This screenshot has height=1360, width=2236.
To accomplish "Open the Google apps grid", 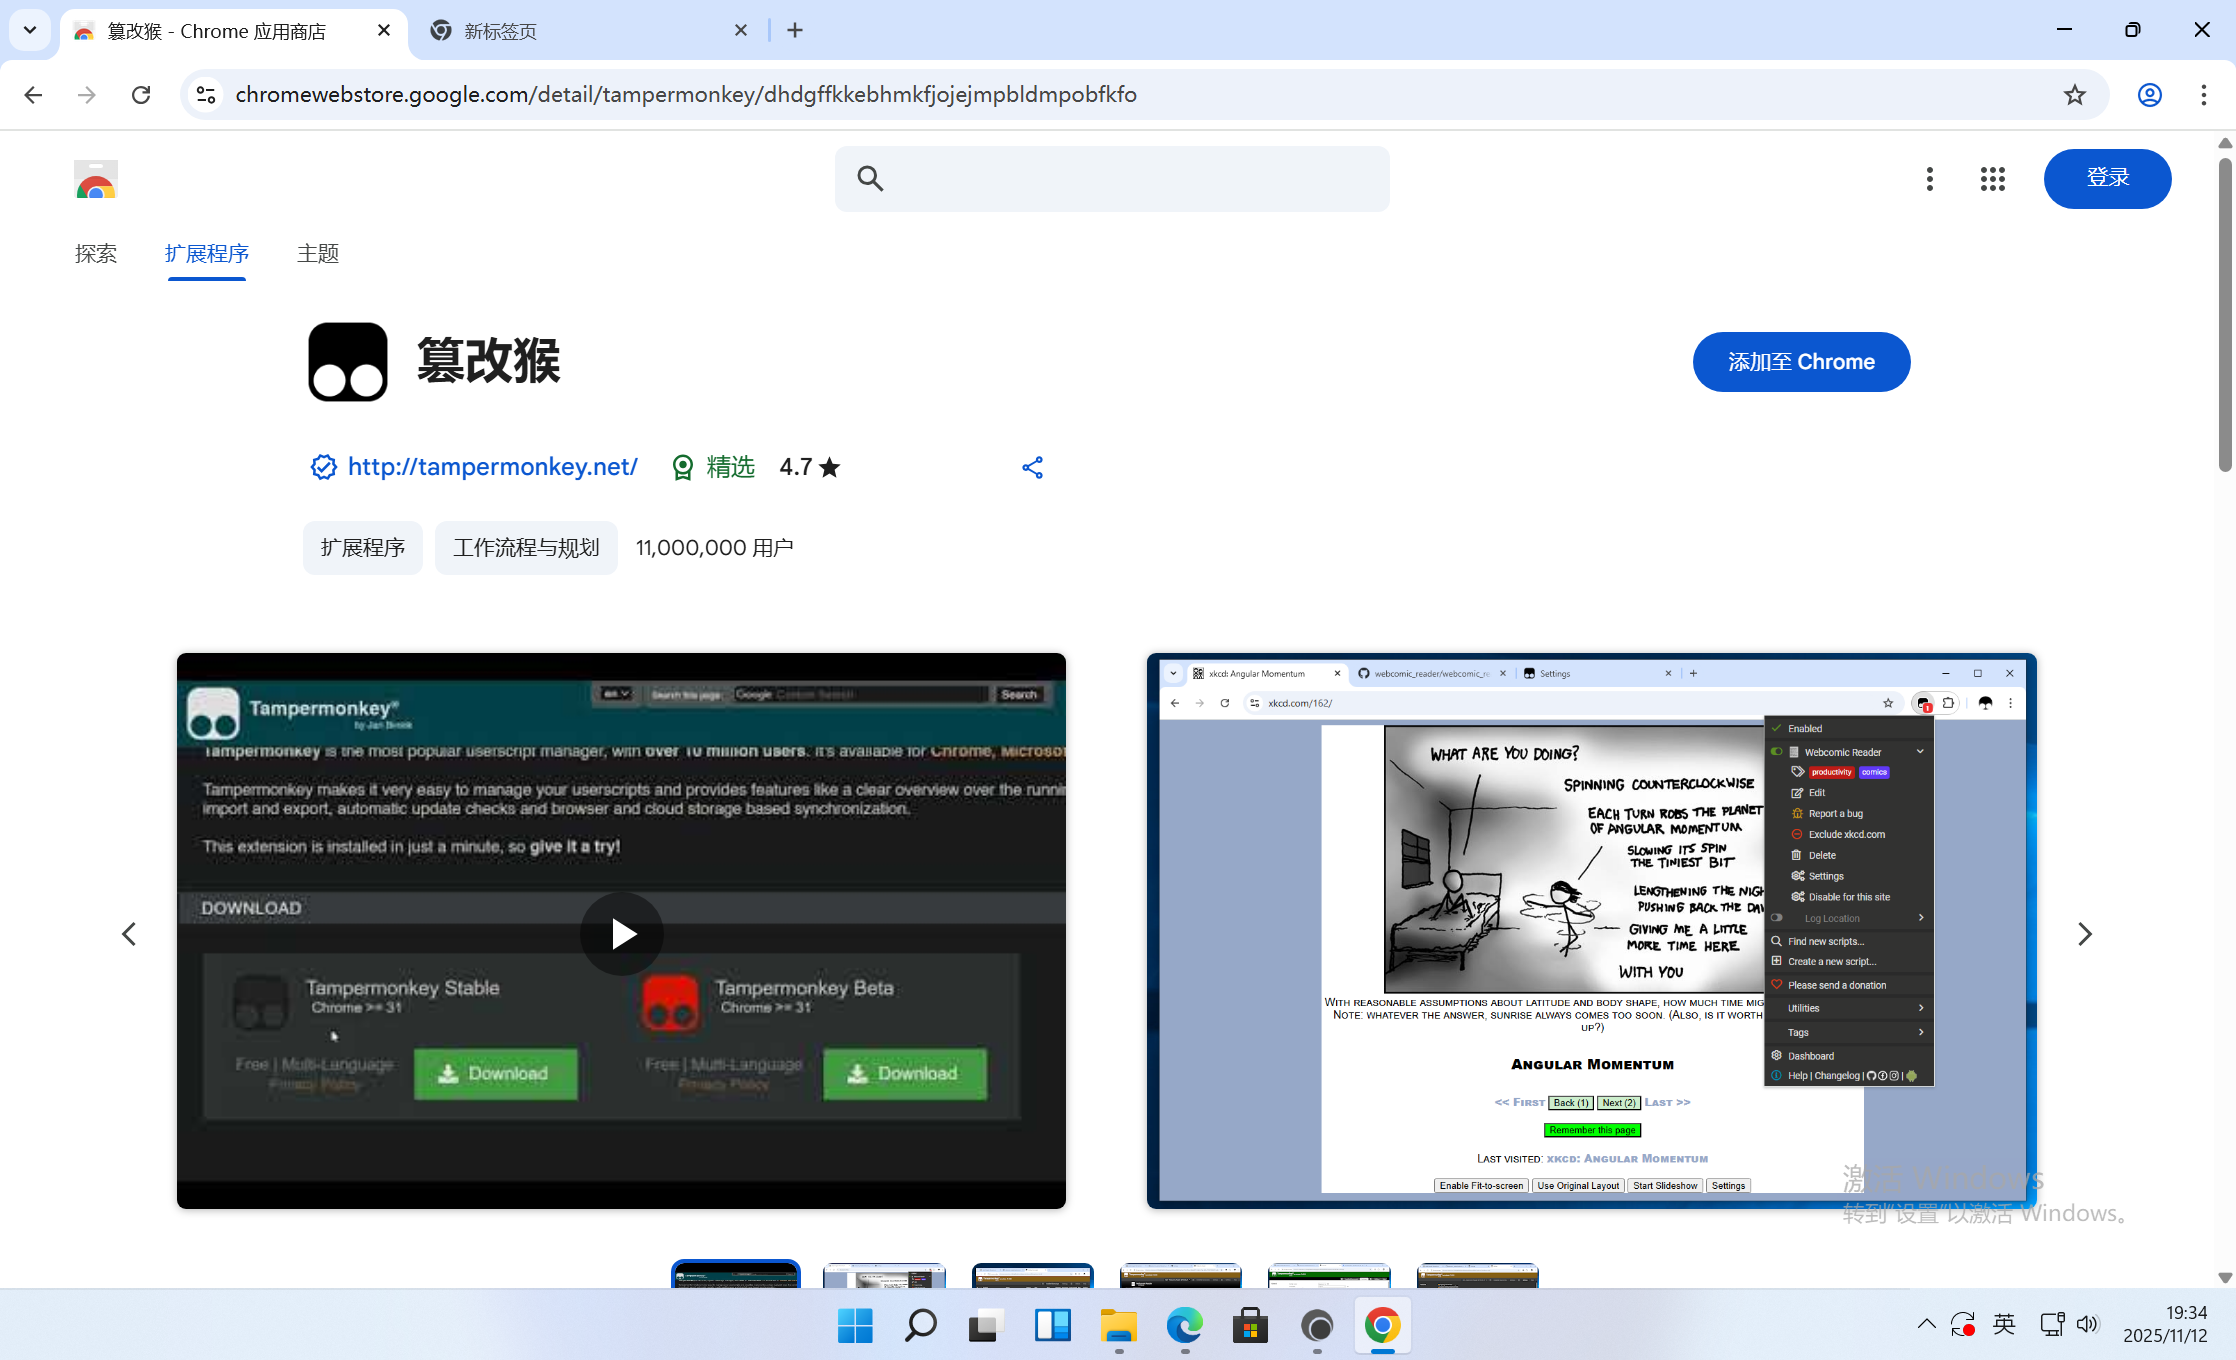I will (x=1992, y=179).
